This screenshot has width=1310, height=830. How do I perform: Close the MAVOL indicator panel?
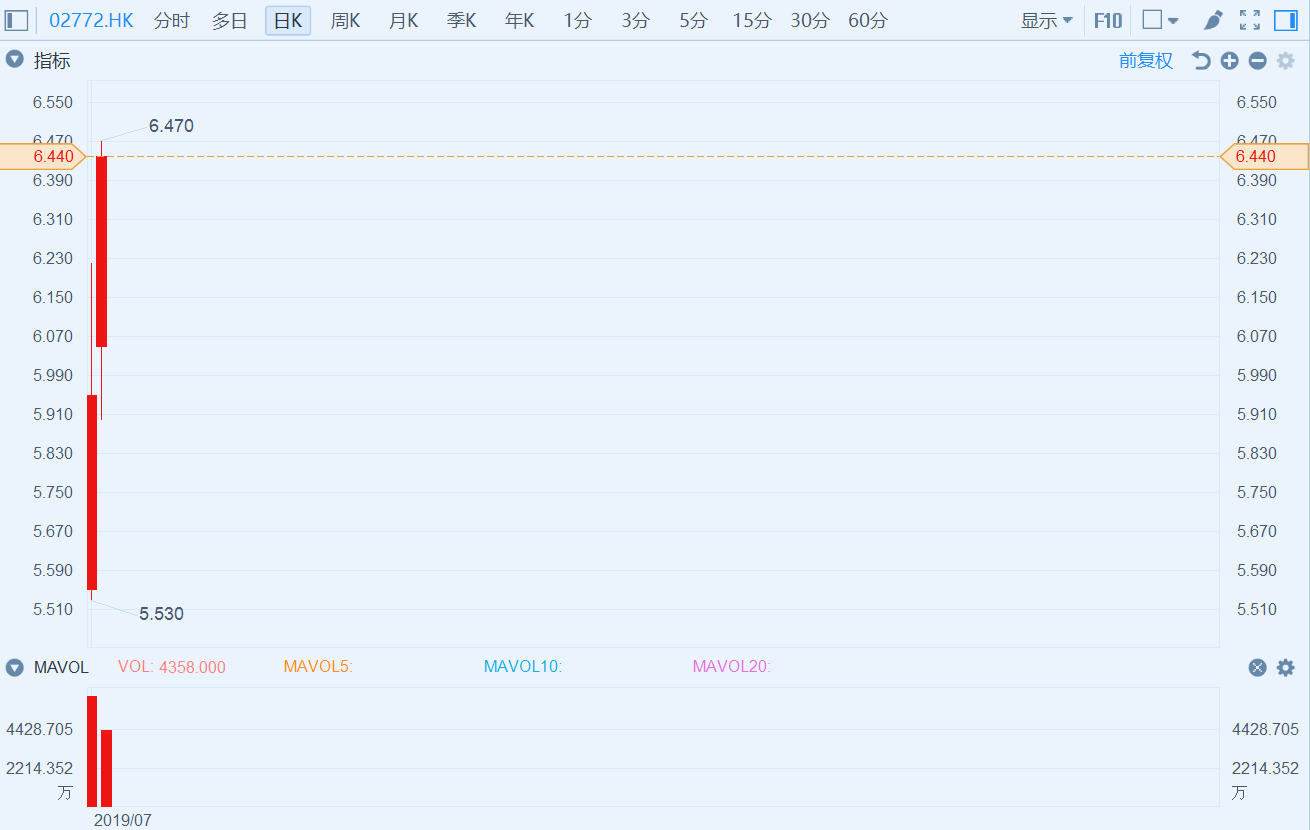click(x=1257, y=667)
